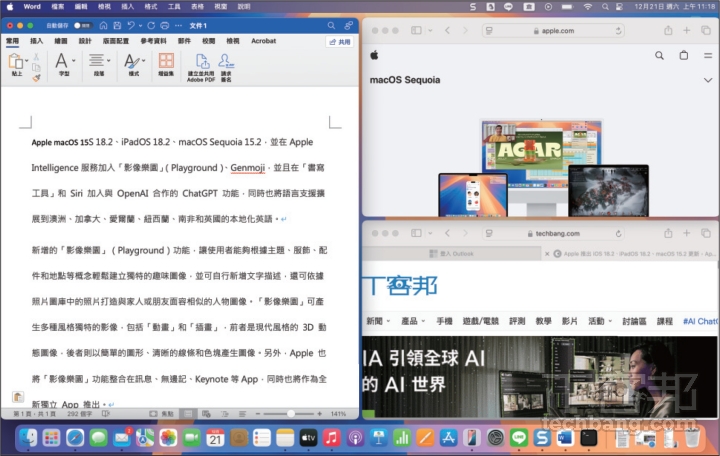Click the proofing book icon in Word status bar
The height and width of the screenshot is (456, 720).
tap(106, 414)
